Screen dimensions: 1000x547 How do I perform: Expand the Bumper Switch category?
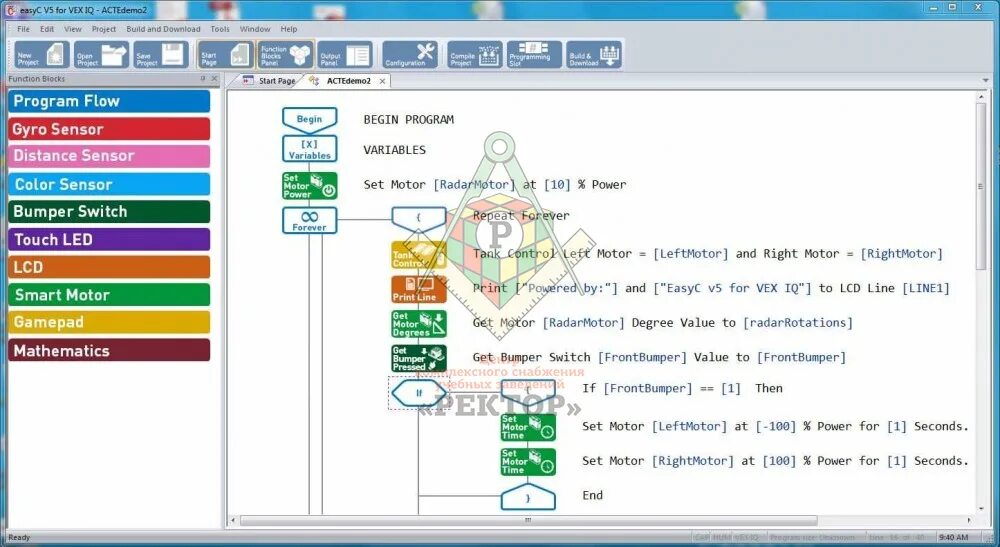(109, 212)
